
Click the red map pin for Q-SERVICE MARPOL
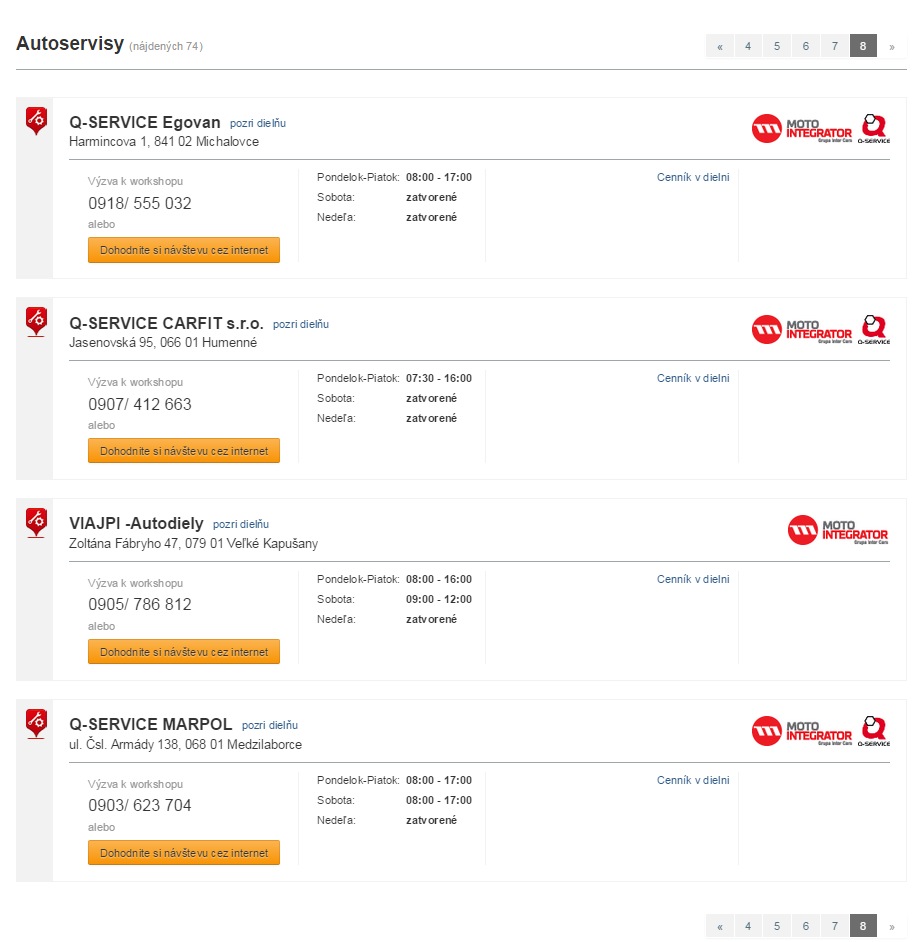36,724
